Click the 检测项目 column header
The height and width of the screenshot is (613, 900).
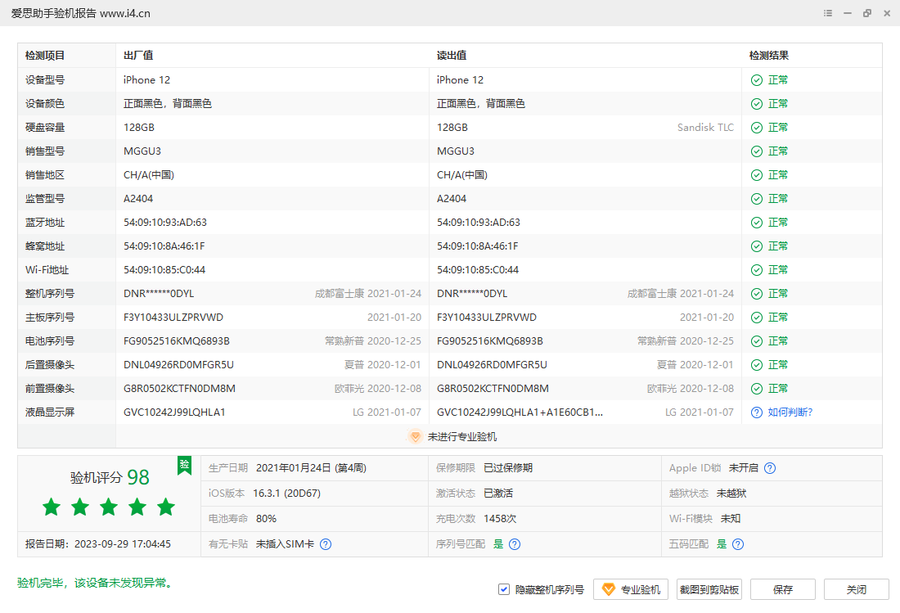tap(45, 56)
